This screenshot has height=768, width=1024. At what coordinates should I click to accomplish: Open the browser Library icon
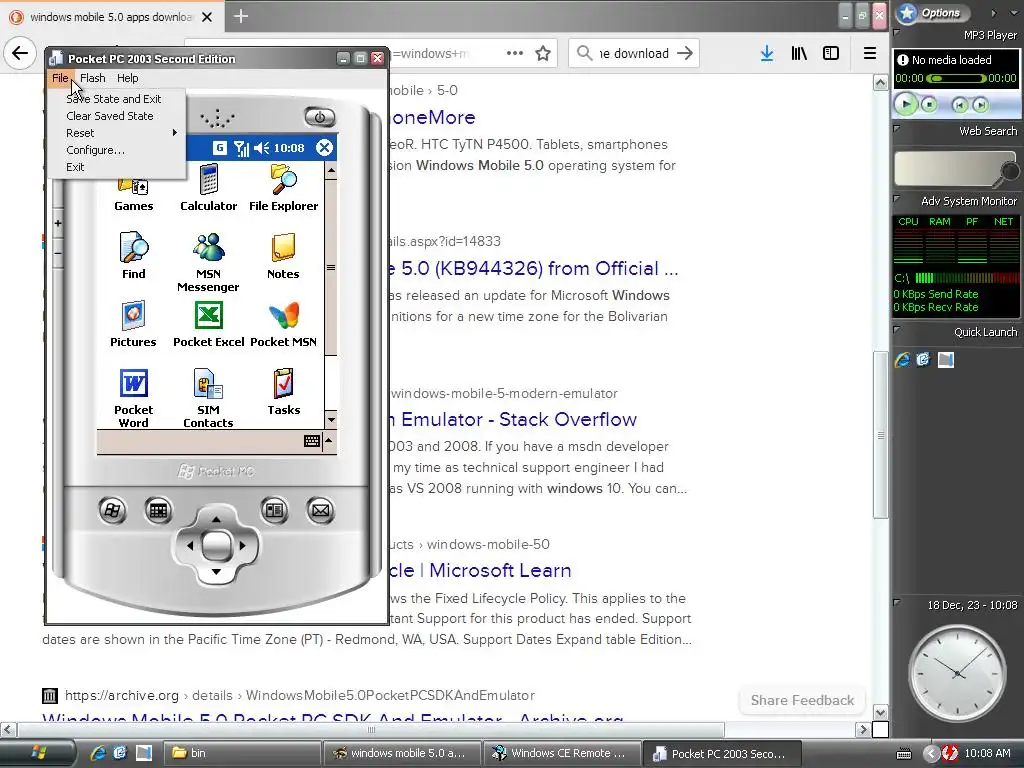click(x=799, y=54)
